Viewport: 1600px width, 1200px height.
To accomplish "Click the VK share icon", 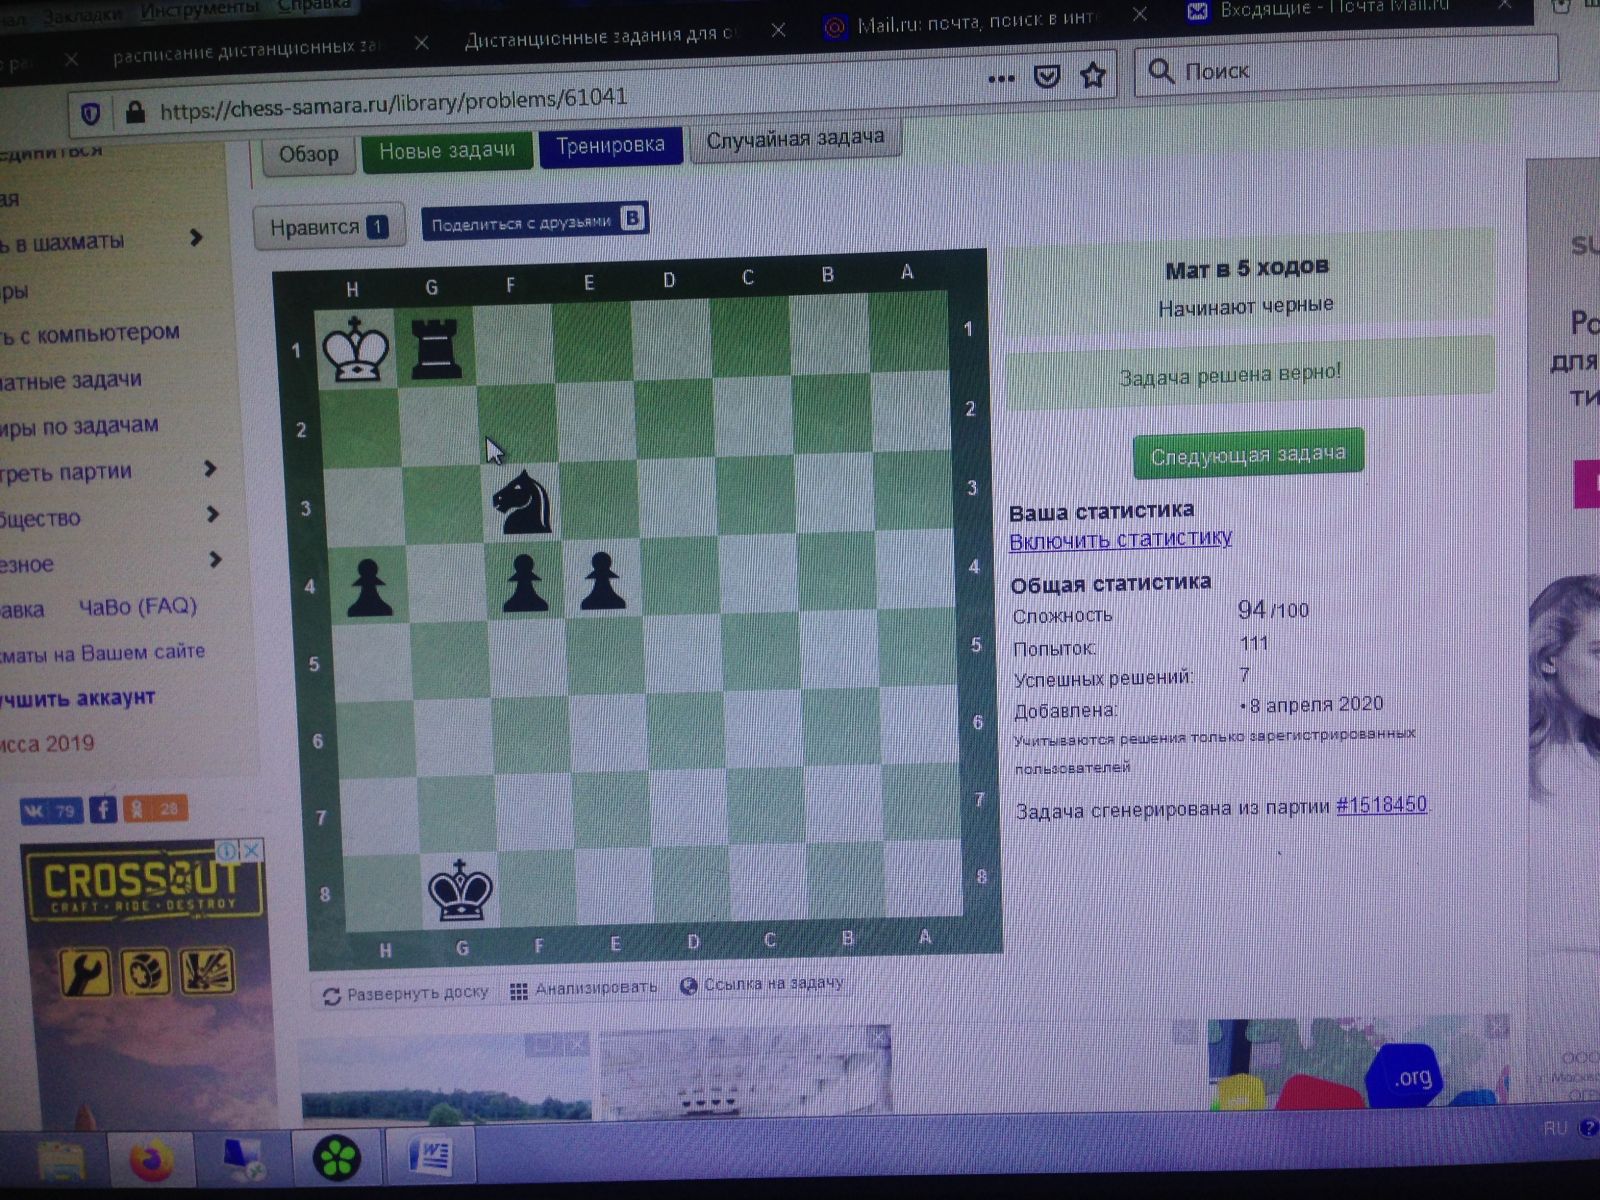I will [52, 810].
